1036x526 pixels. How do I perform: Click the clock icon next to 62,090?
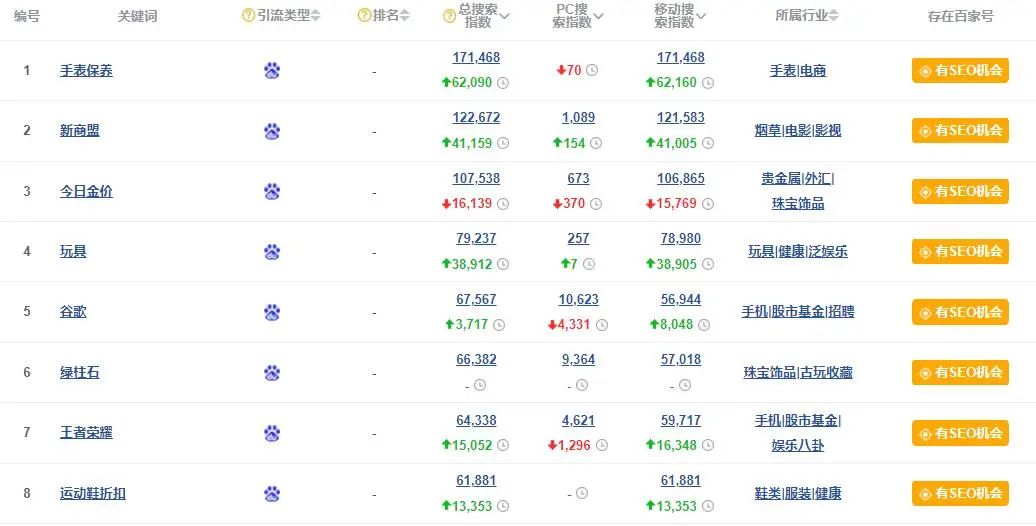pyautogui.click(x=503, y=83)
